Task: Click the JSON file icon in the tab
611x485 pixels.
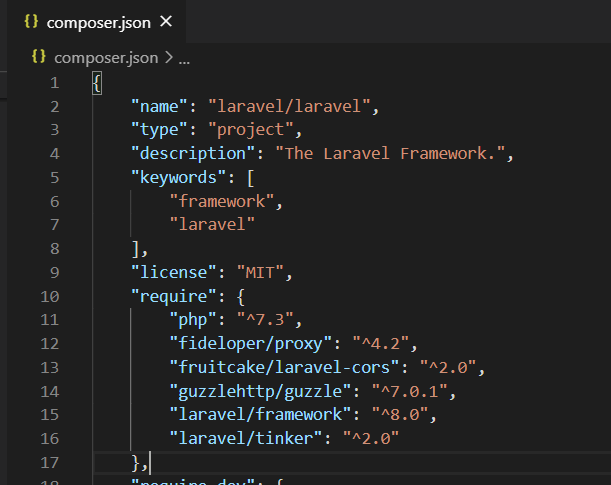Action: [x=31, y=21]
